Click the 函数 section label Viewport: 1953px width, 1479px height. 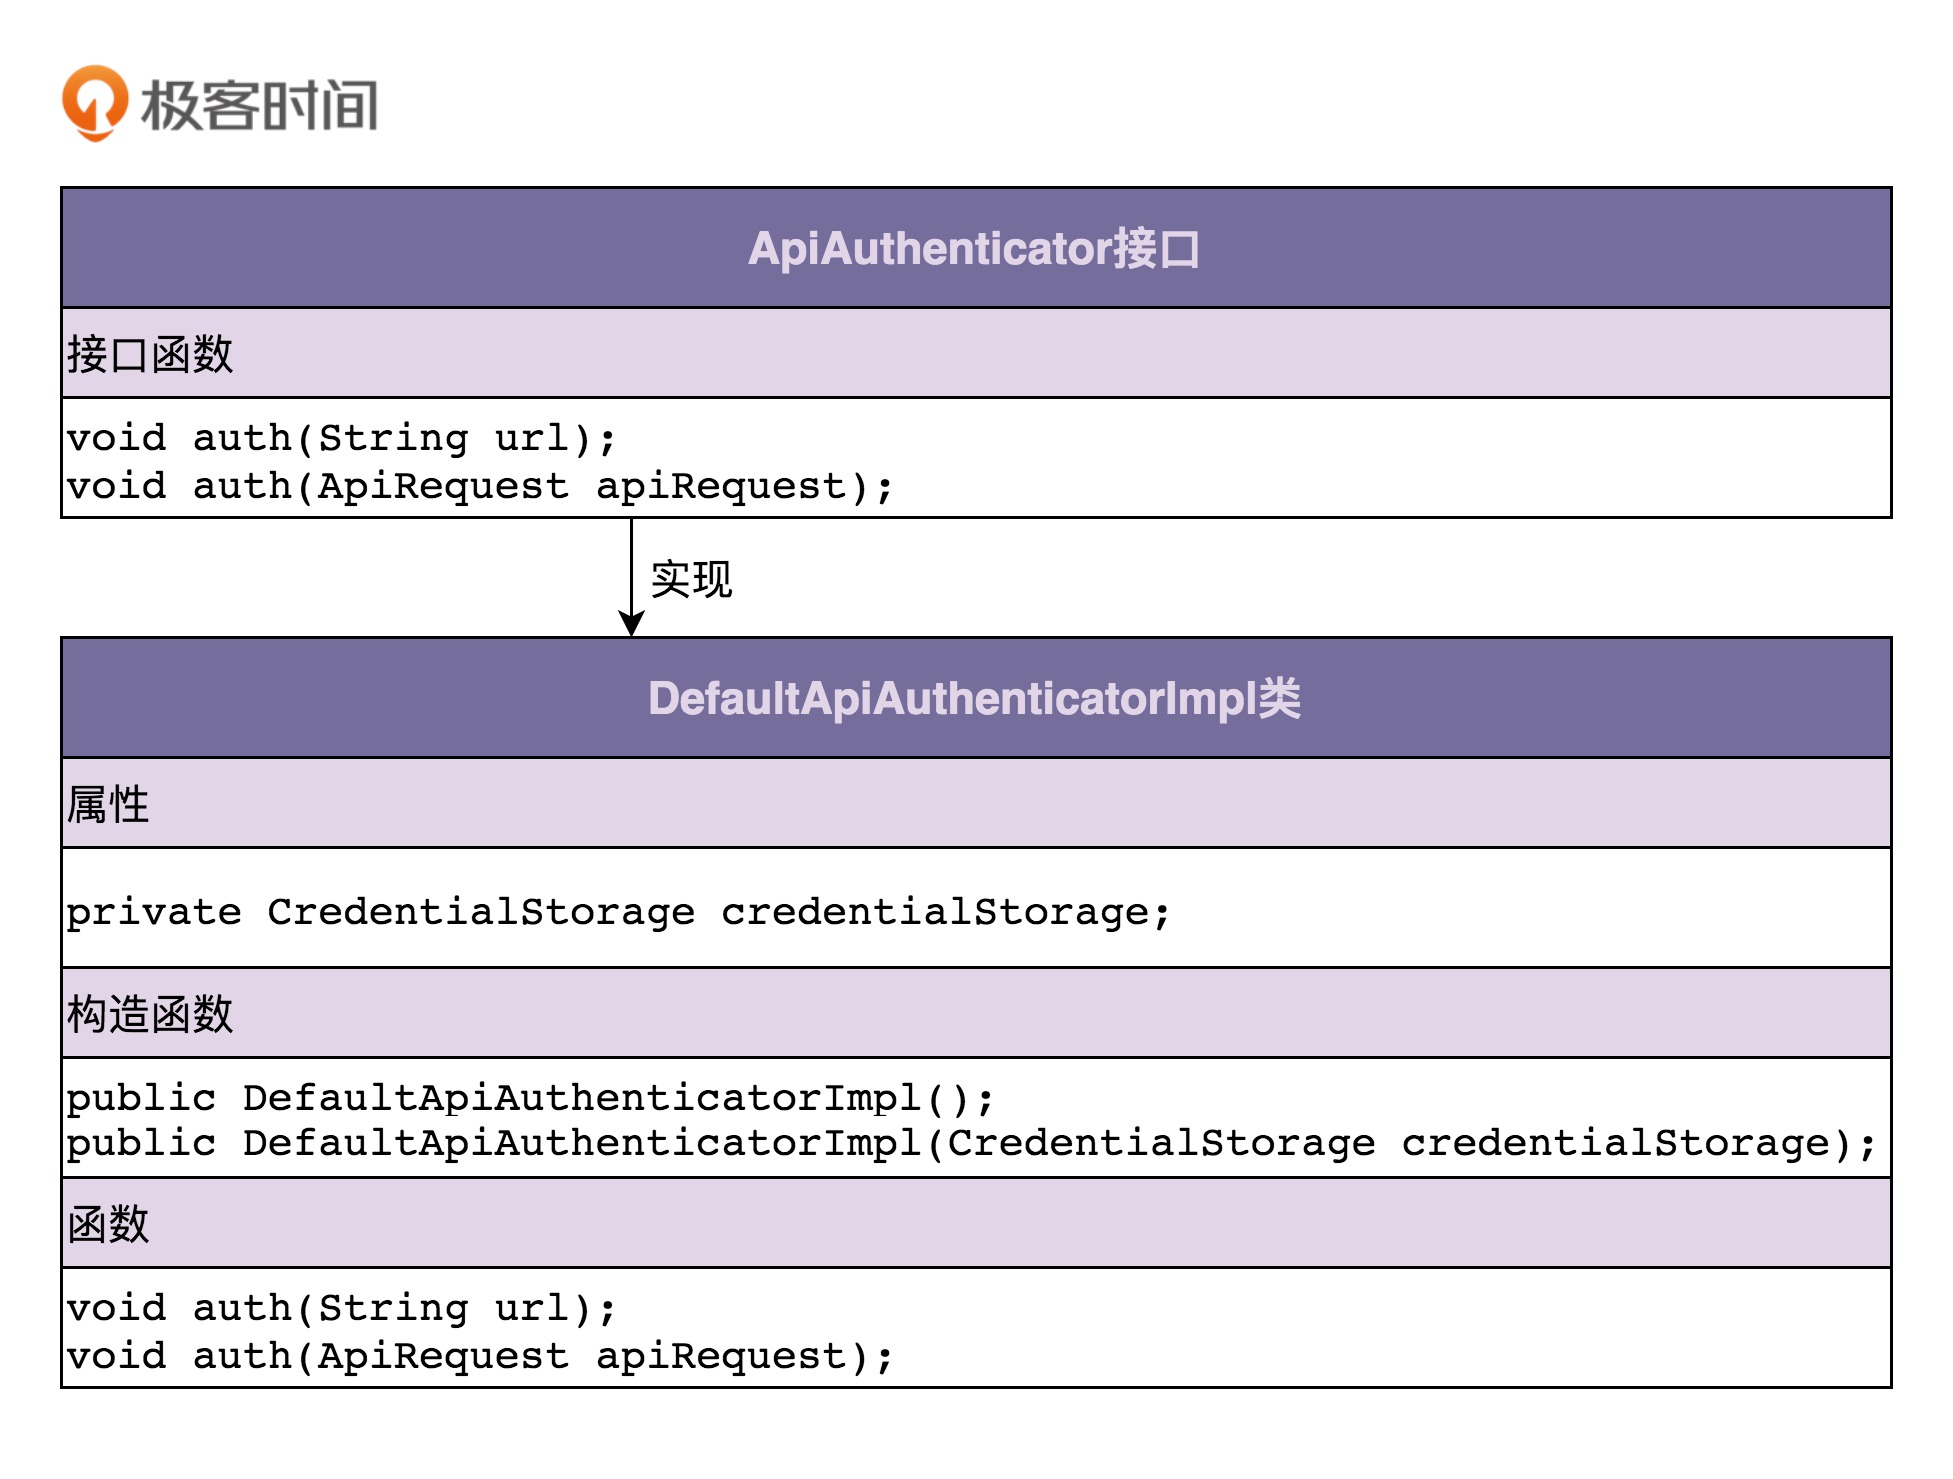(x=108, y=1225)
